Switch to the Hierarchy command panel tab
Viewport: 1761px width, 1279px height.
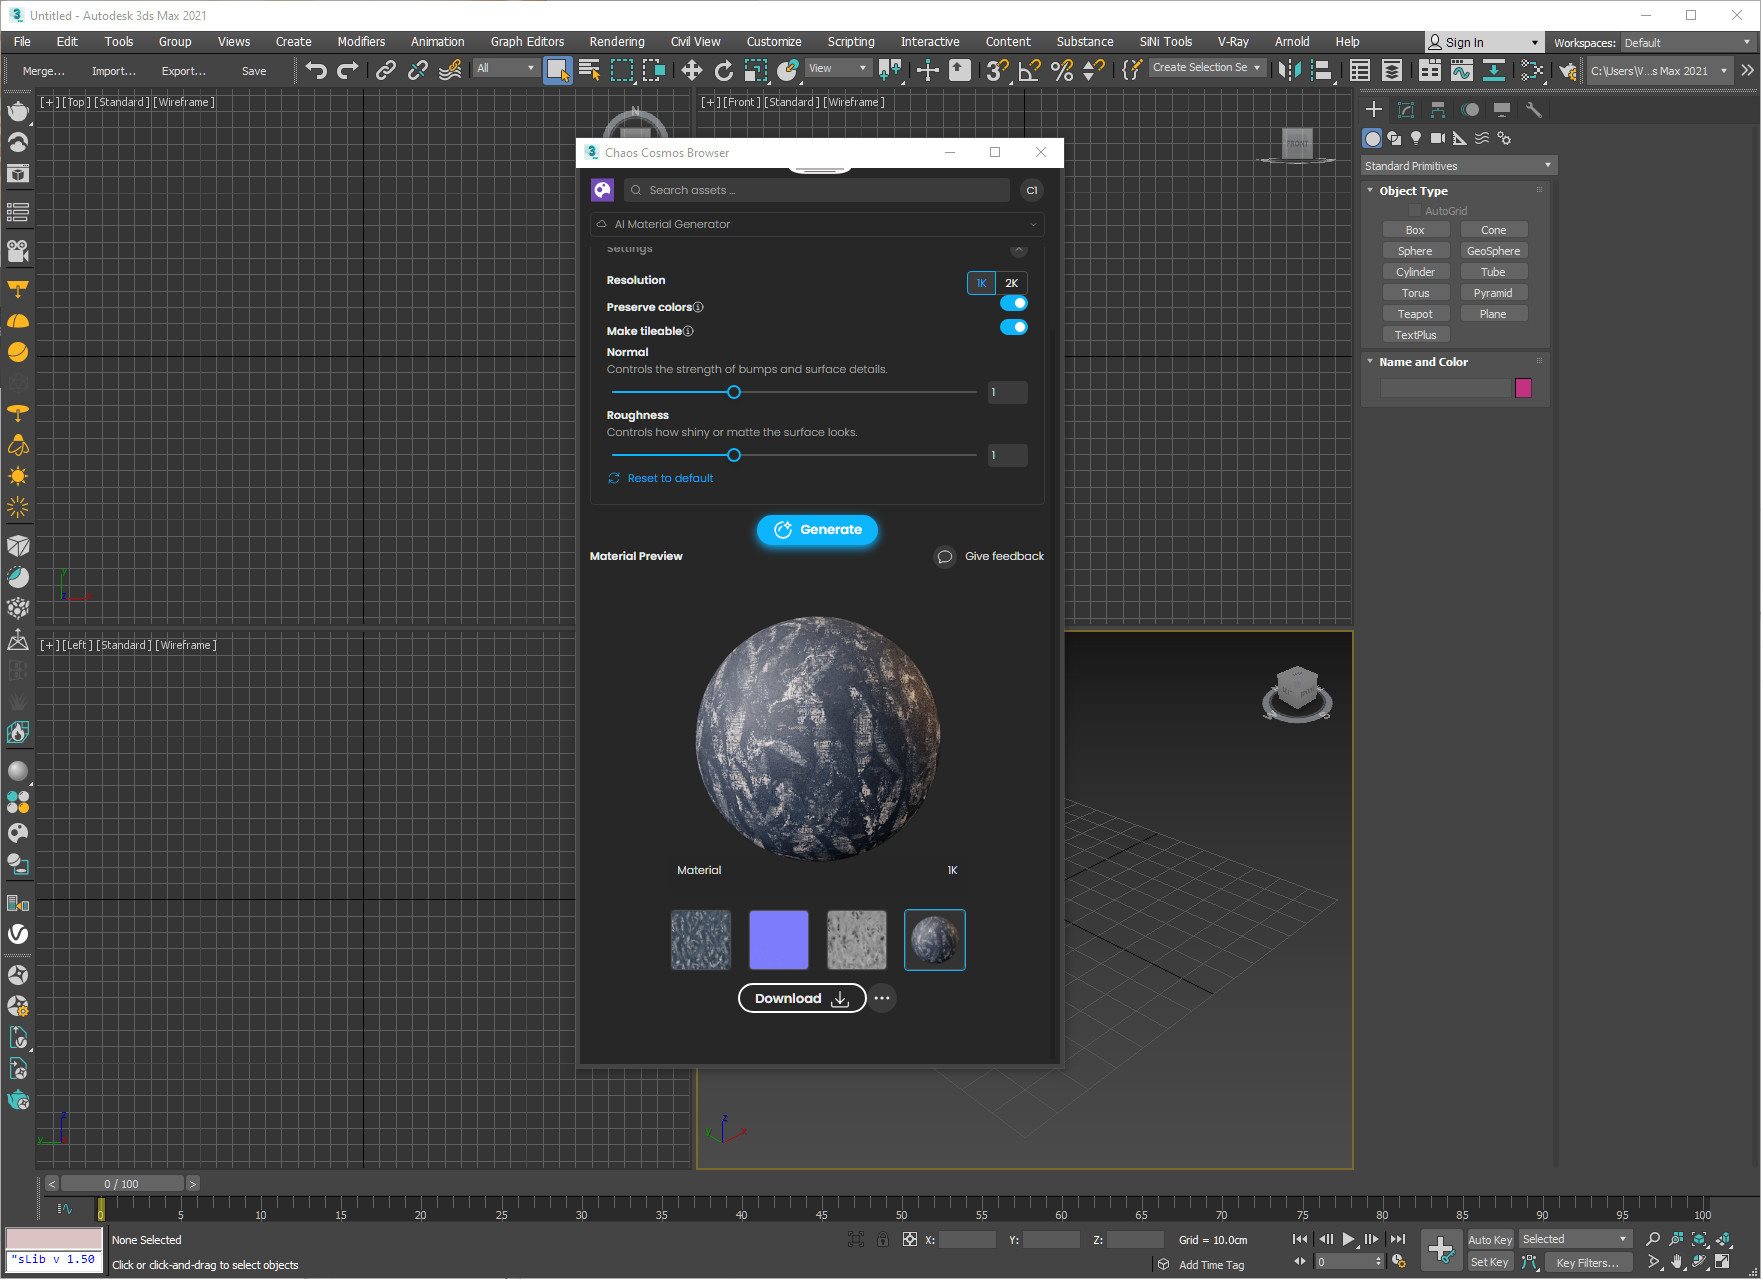(1437, 109)
